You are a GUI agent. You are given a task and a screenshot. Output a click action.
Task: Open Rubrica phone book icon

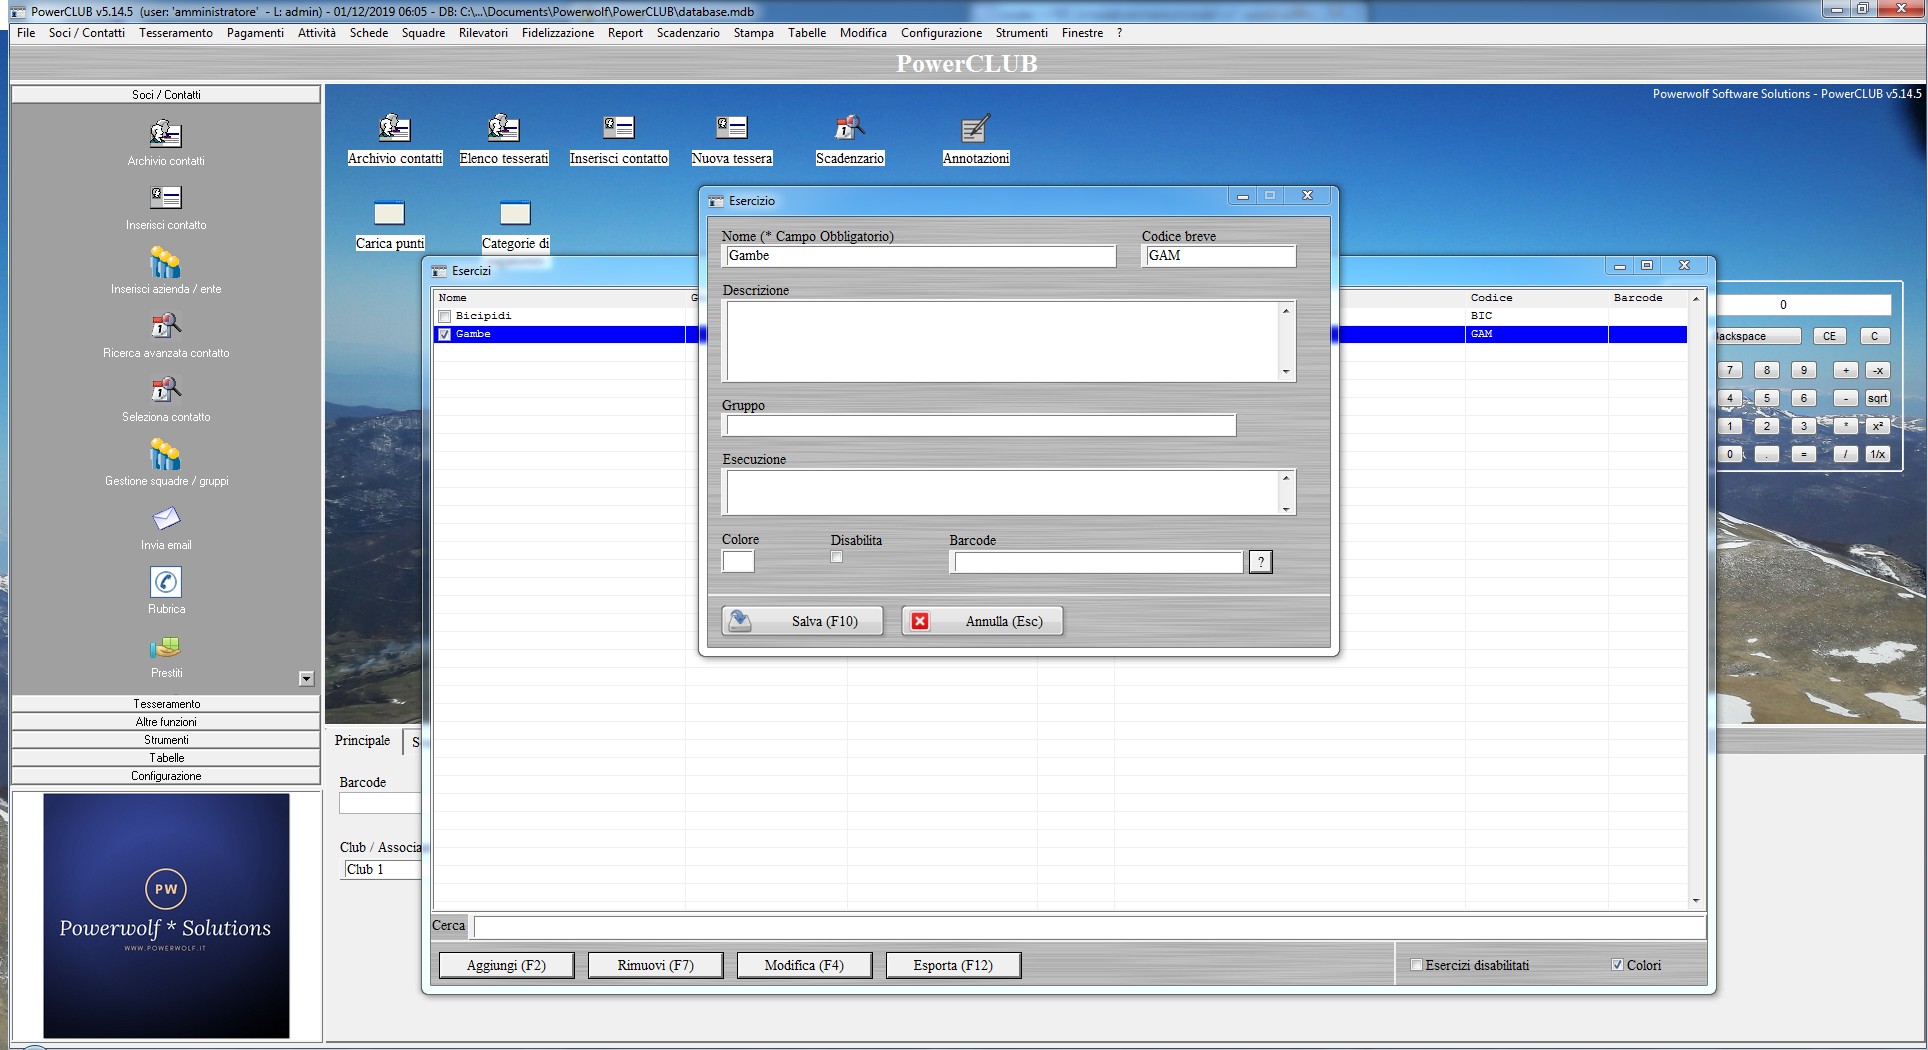coord(166,582)
